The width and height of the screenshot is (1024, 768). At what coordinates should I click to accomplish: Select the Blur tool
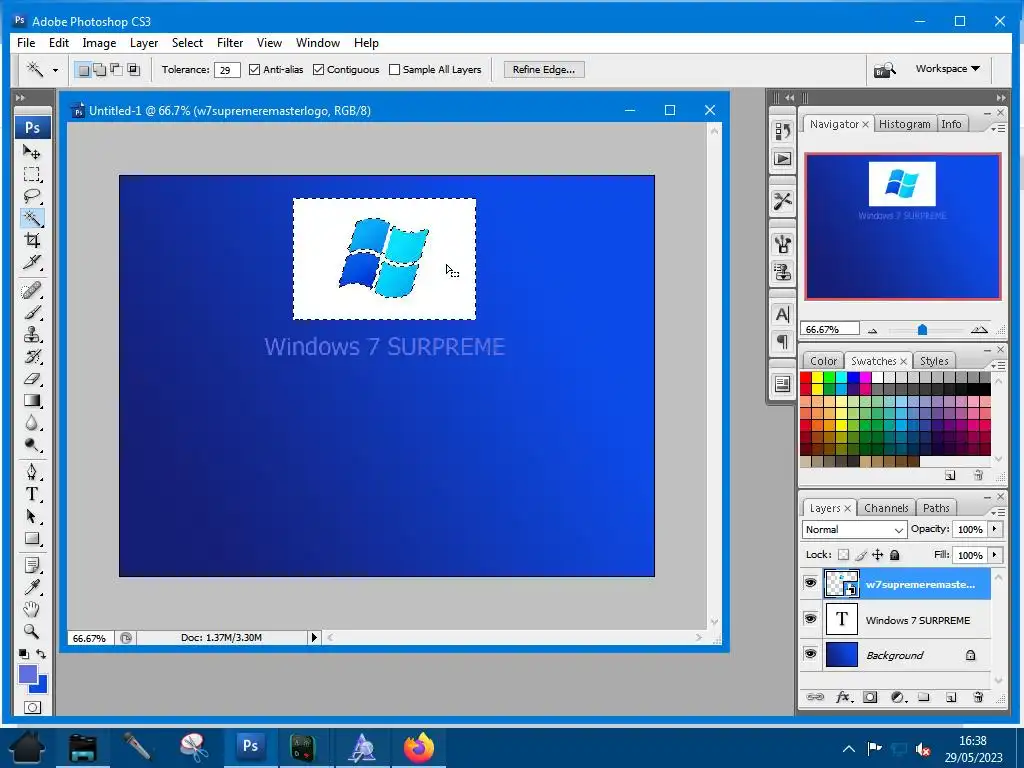[31, 423]
